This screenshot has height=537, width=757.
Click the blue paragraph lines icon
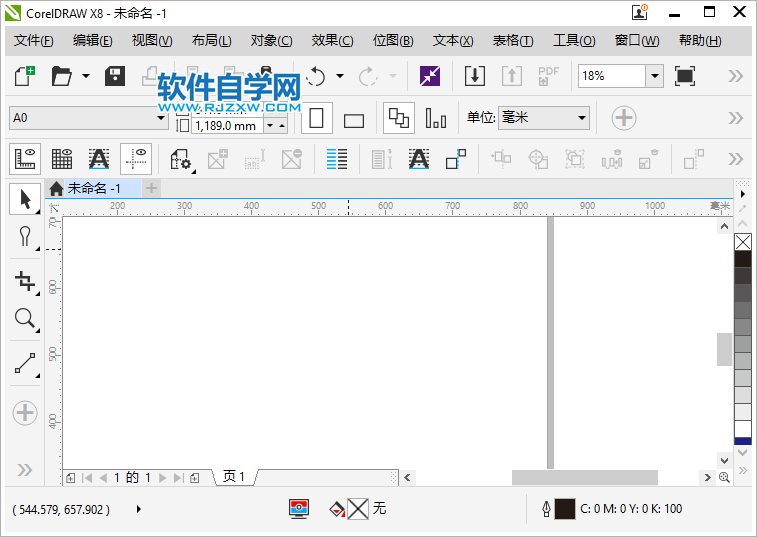click(336, 159)
